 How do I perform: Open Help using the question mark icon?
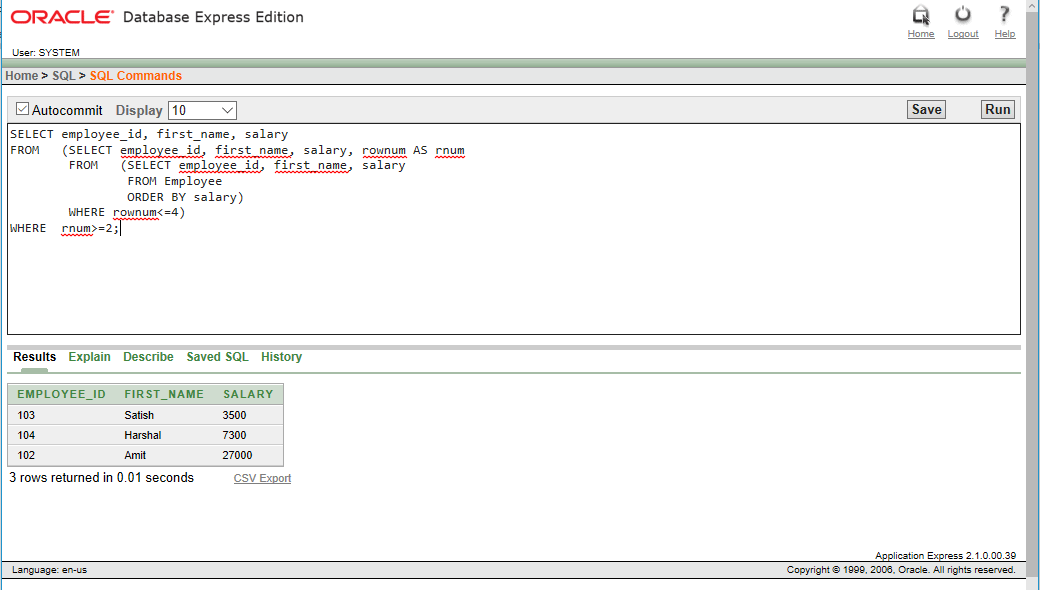1004,16
